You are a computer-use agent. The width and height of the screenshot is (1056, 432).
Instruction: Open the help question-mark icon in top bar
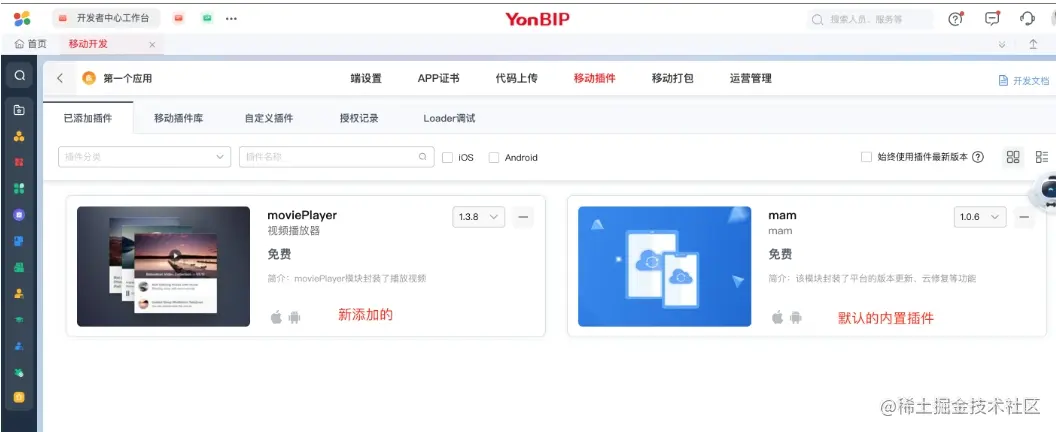point(956,19)
